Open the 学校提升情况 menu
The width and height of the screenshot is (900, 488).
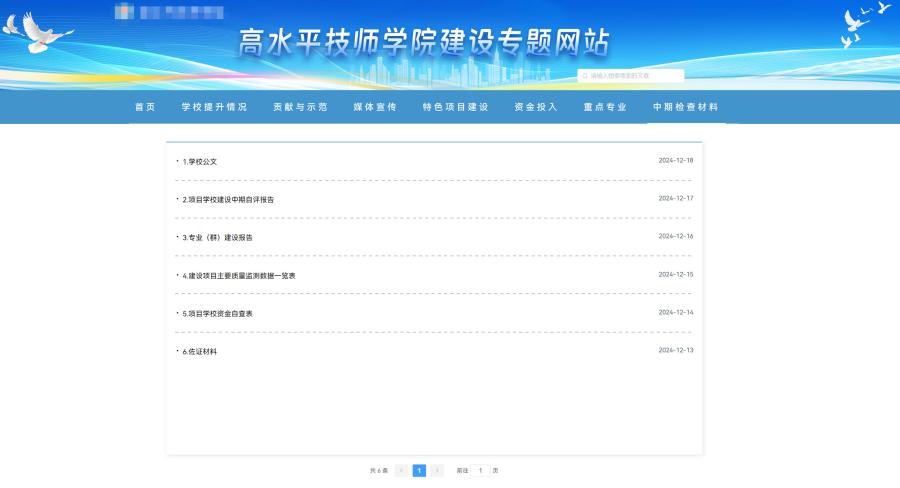click(x=214, y=107)
